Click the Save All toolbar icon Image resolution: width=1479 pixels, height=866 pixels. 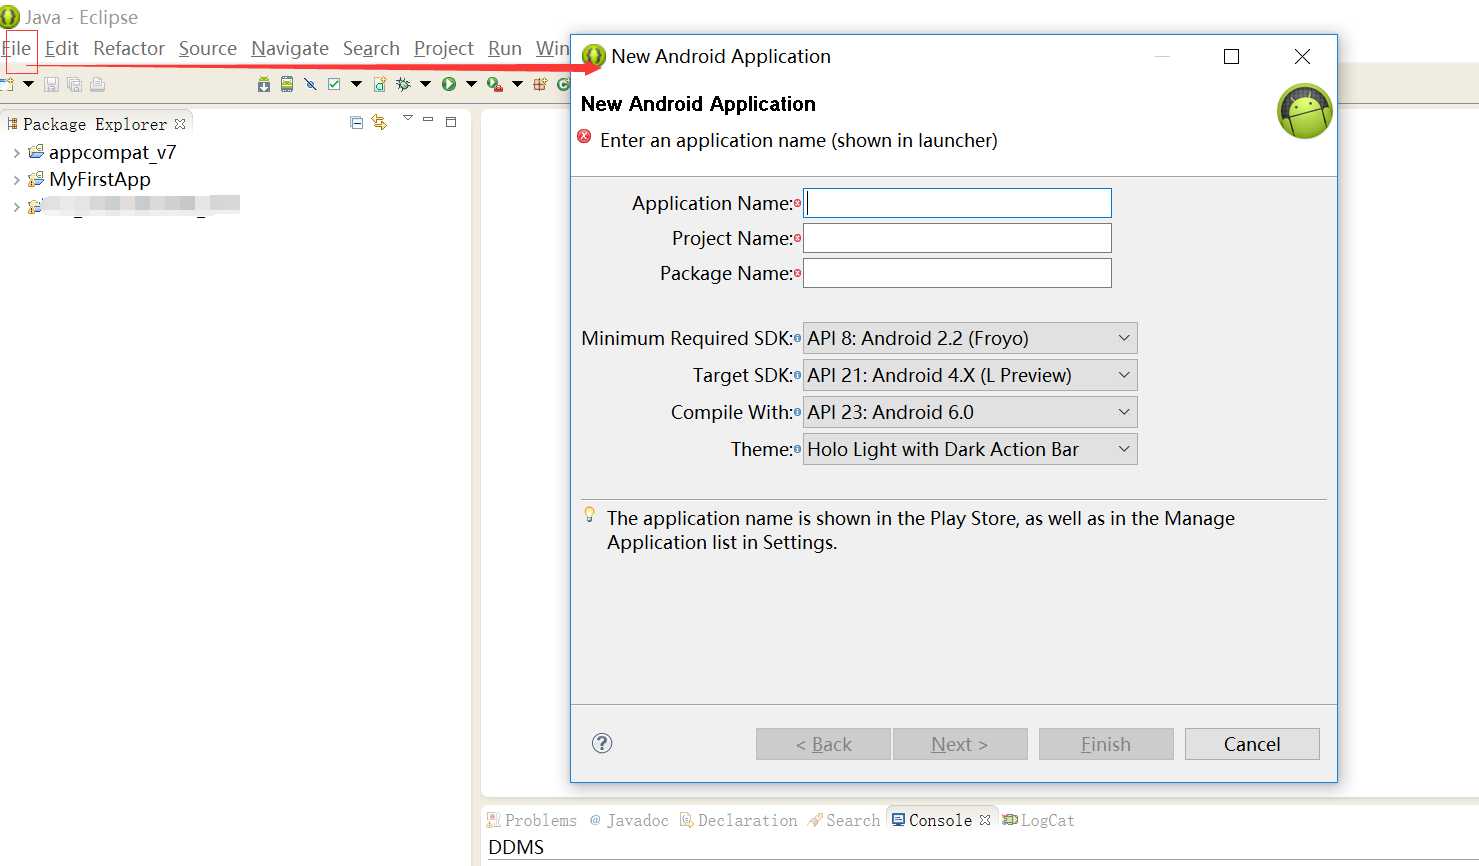[x=74, y=85]
